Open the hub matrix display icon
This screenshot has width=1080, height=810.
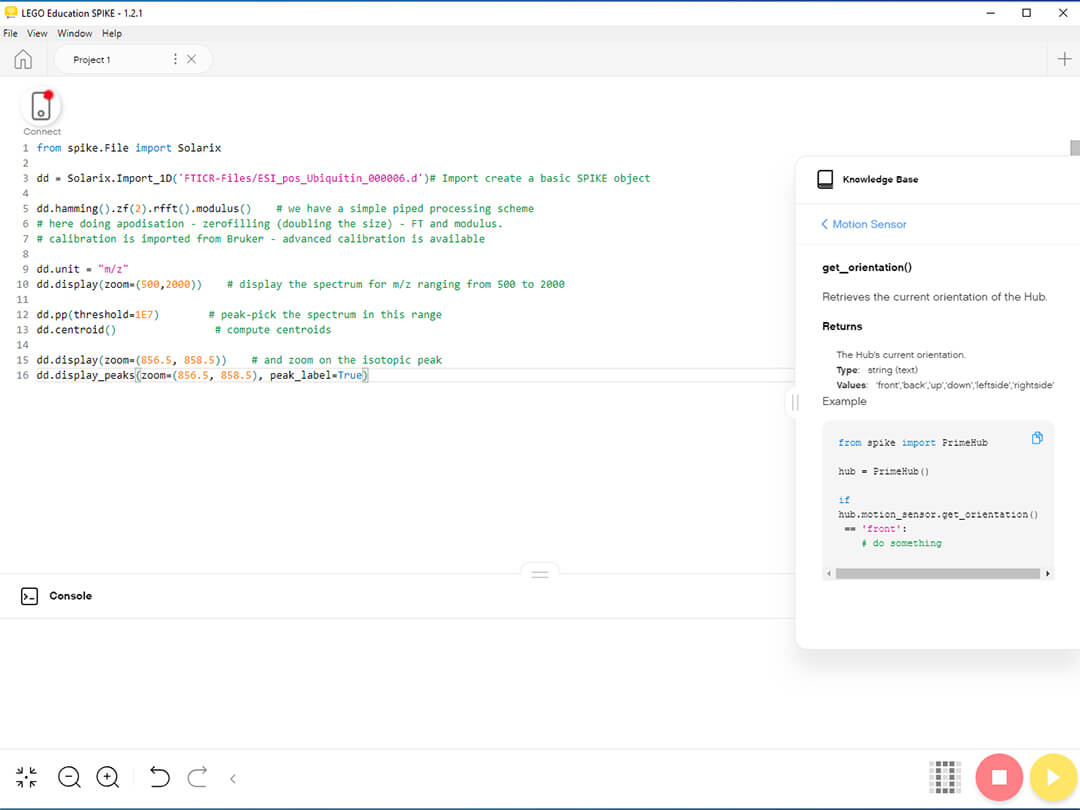945,777
